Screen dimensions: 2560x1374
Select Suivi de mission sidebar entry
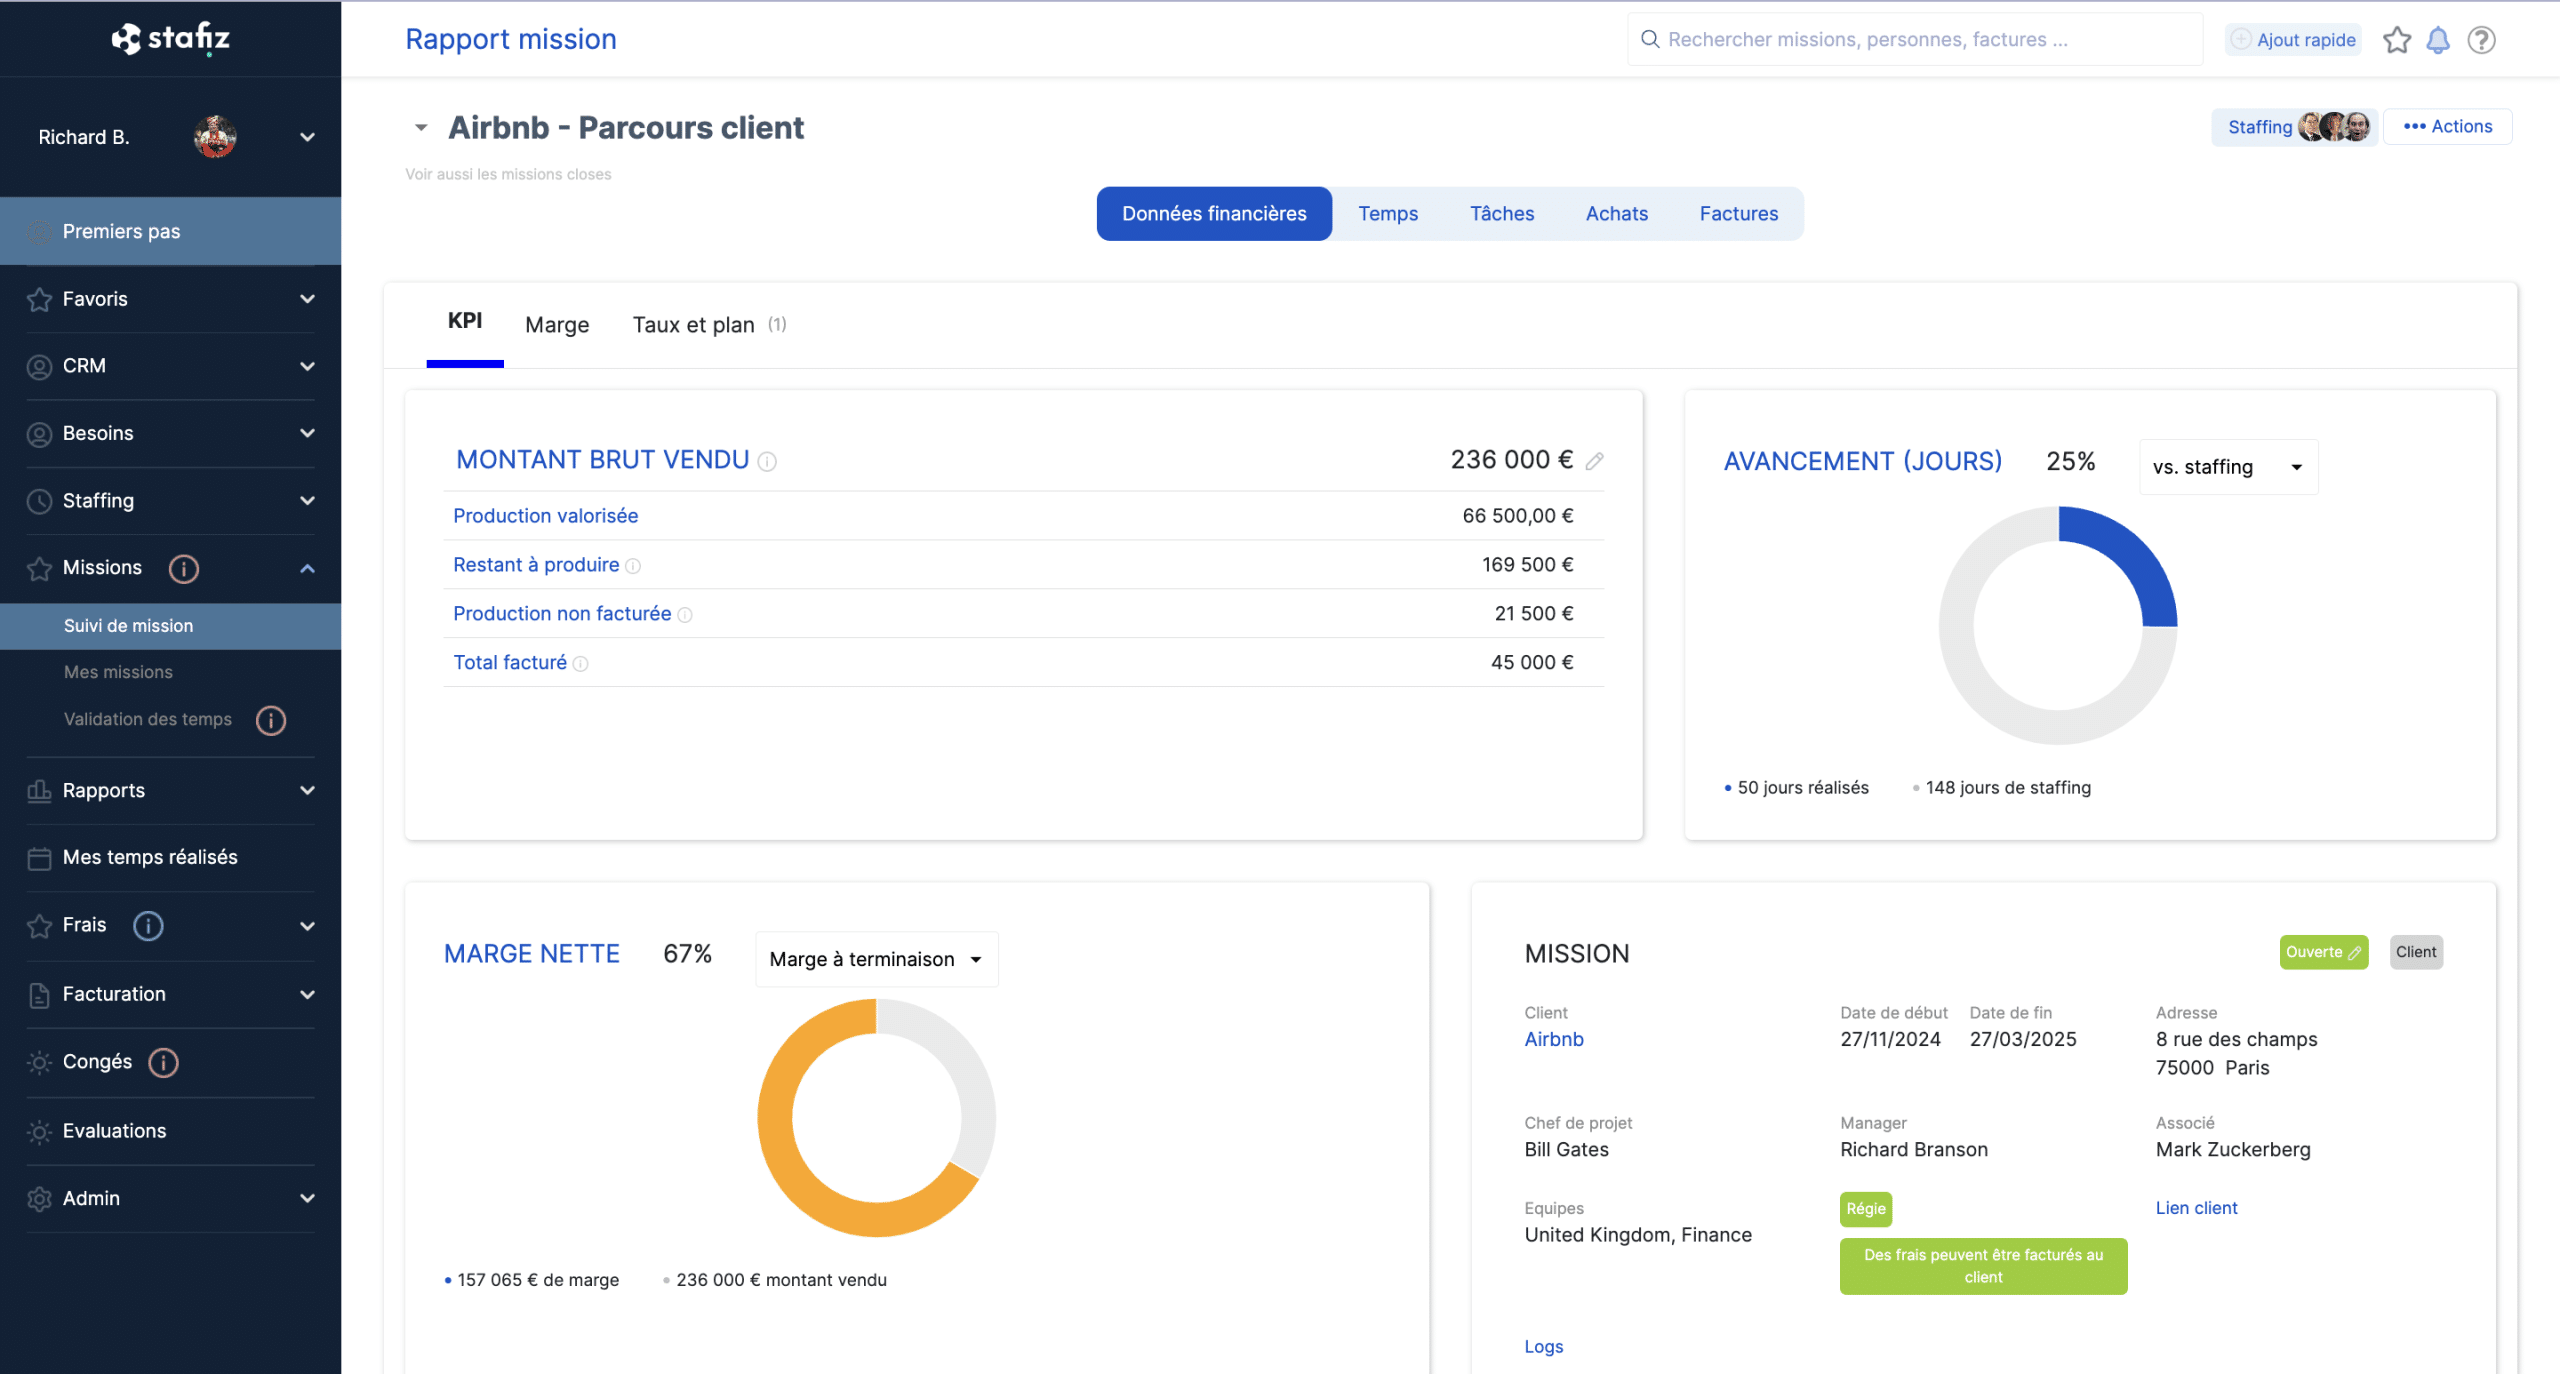tap(170, 626)
